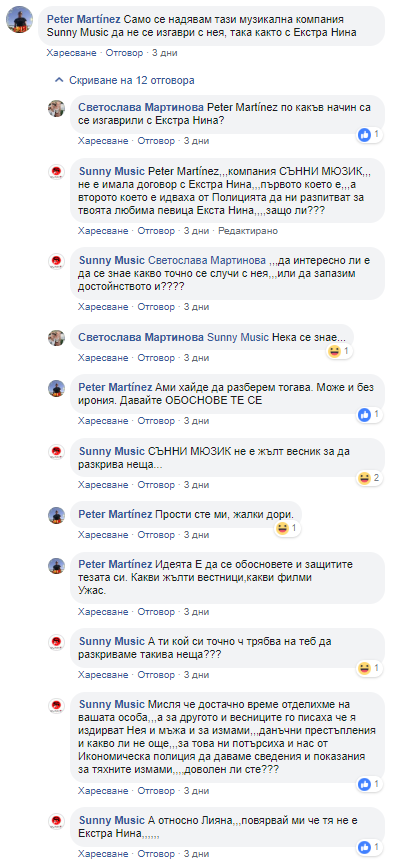Open like reaction on "ОБОСНОВЕ ТЕ СЕ" comment

tap(369, 414)
